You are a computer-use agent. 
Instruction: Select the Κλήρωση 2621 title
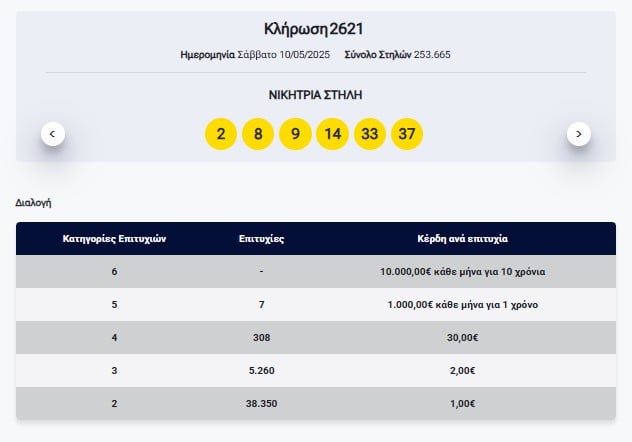click(314, 29)
